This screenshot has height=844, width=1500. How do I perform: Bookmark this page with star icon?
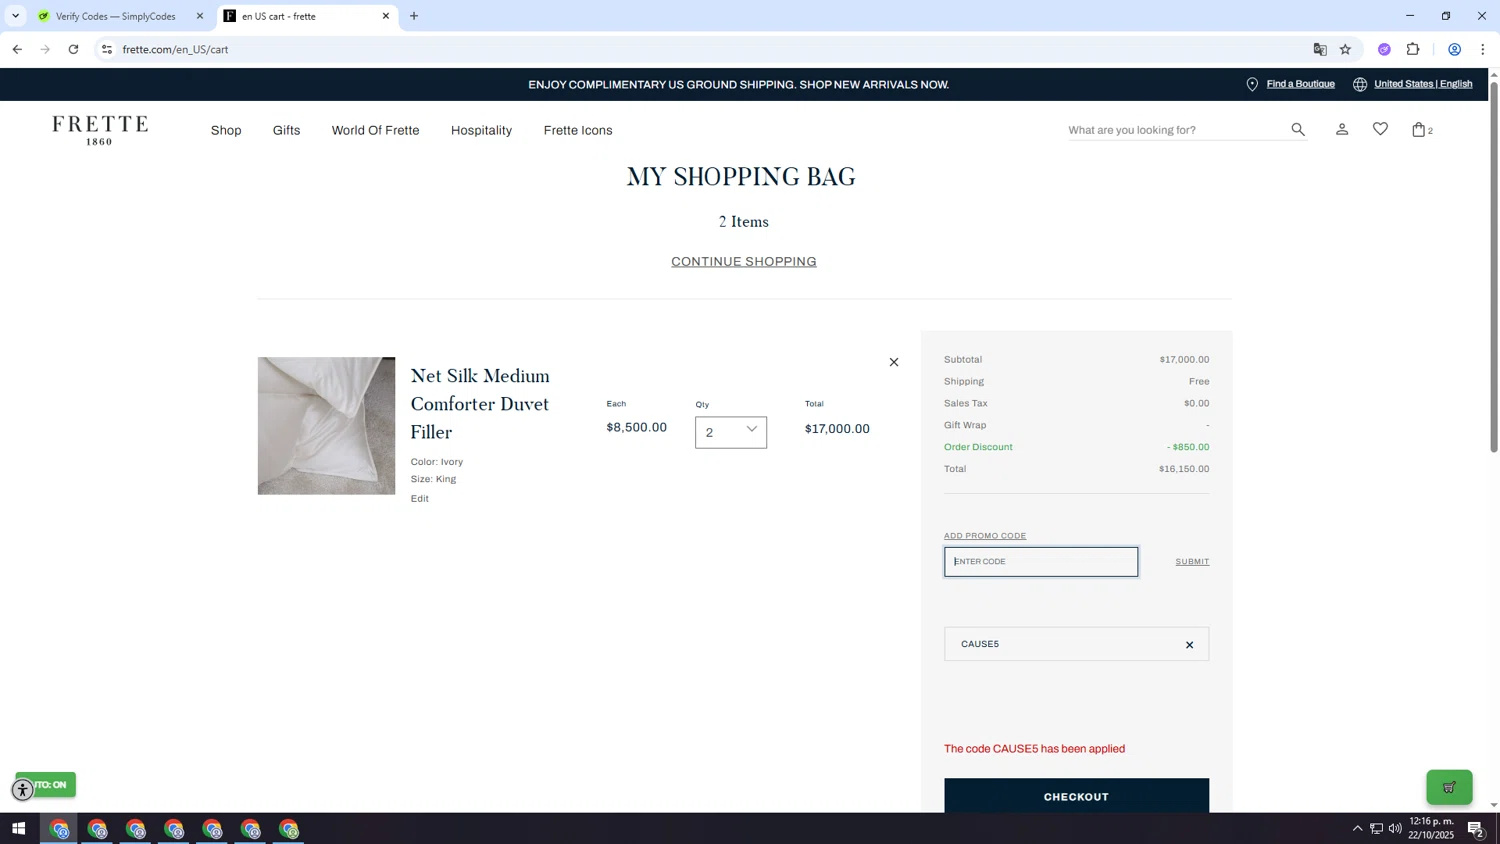[x=1345, y=49]
